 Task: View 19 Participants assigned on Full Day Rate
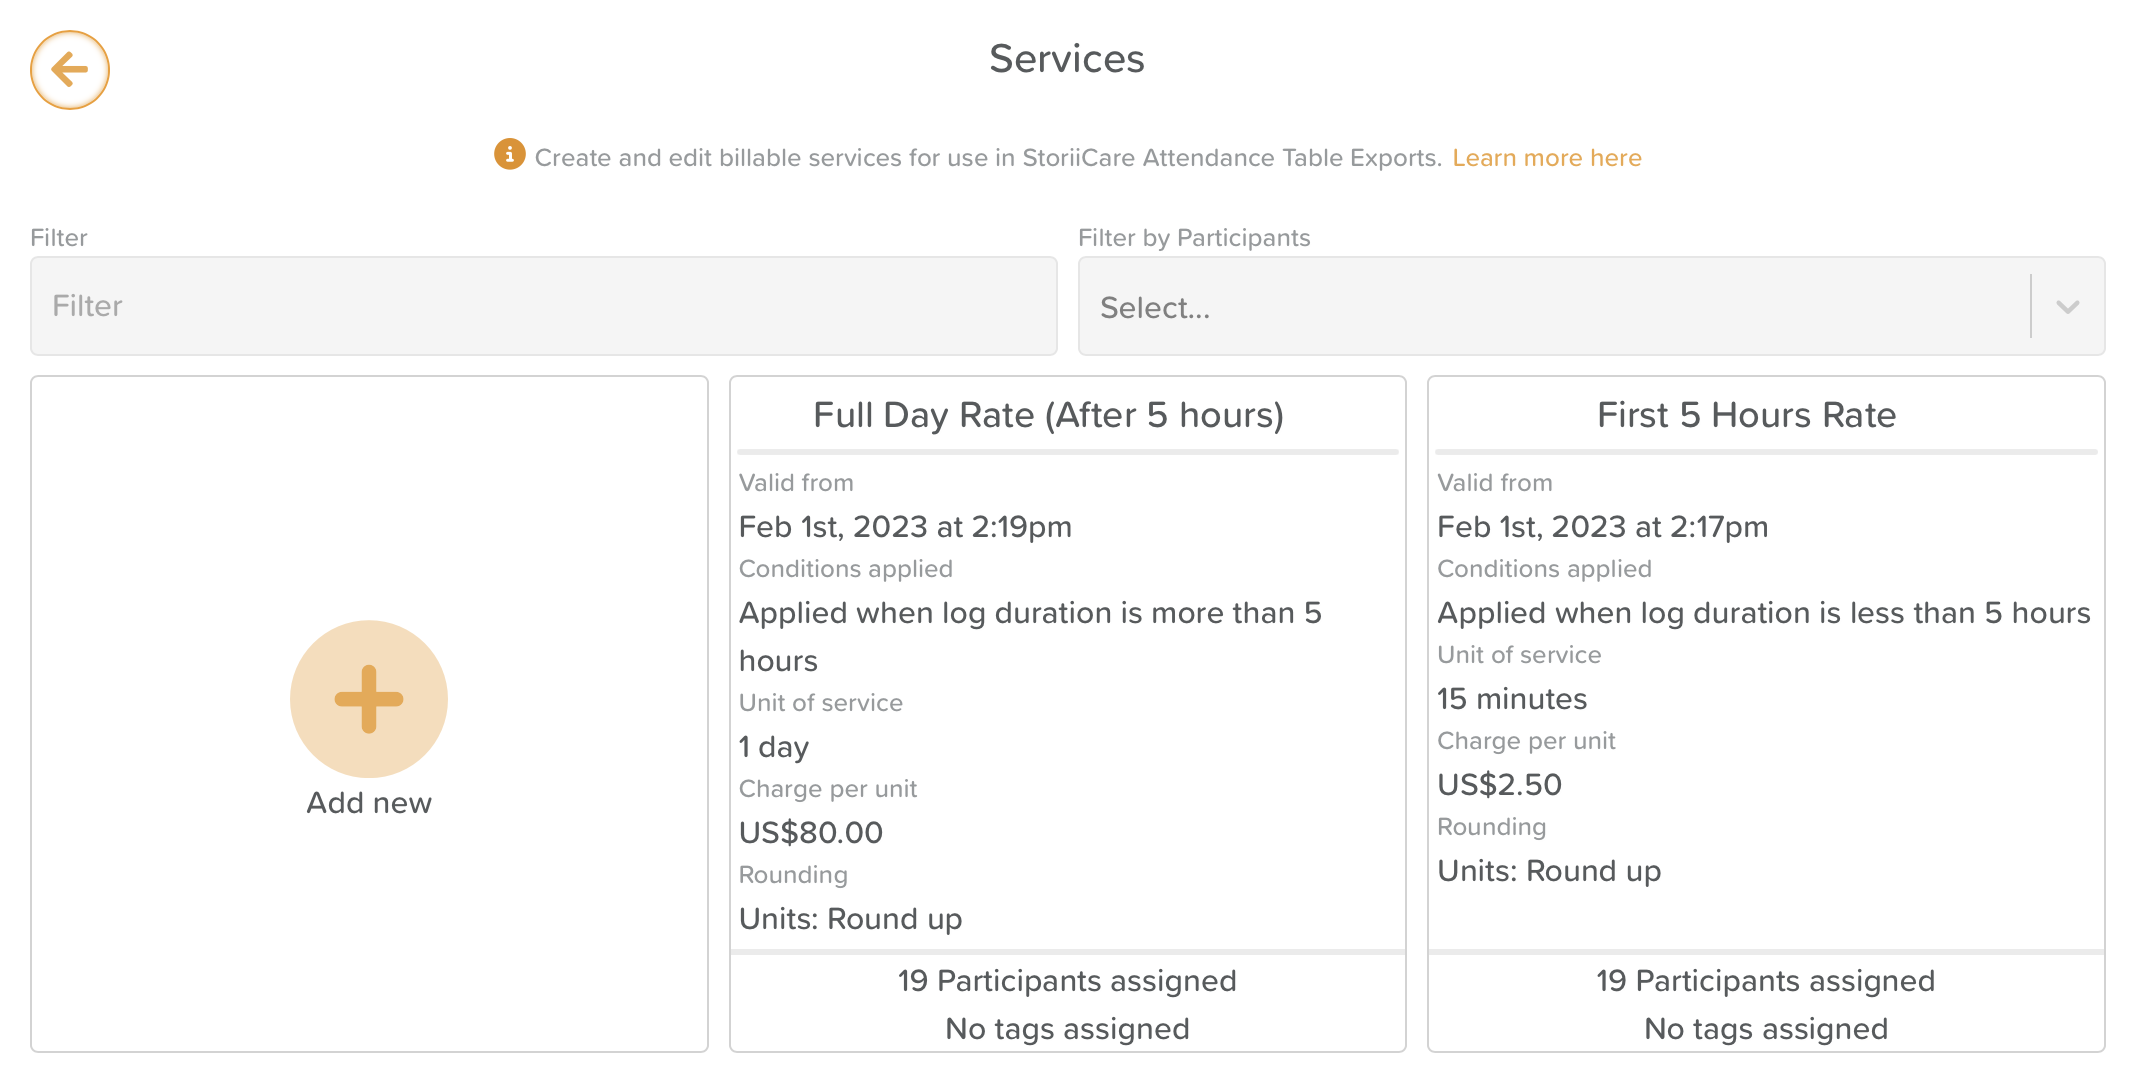(1067, 981)
